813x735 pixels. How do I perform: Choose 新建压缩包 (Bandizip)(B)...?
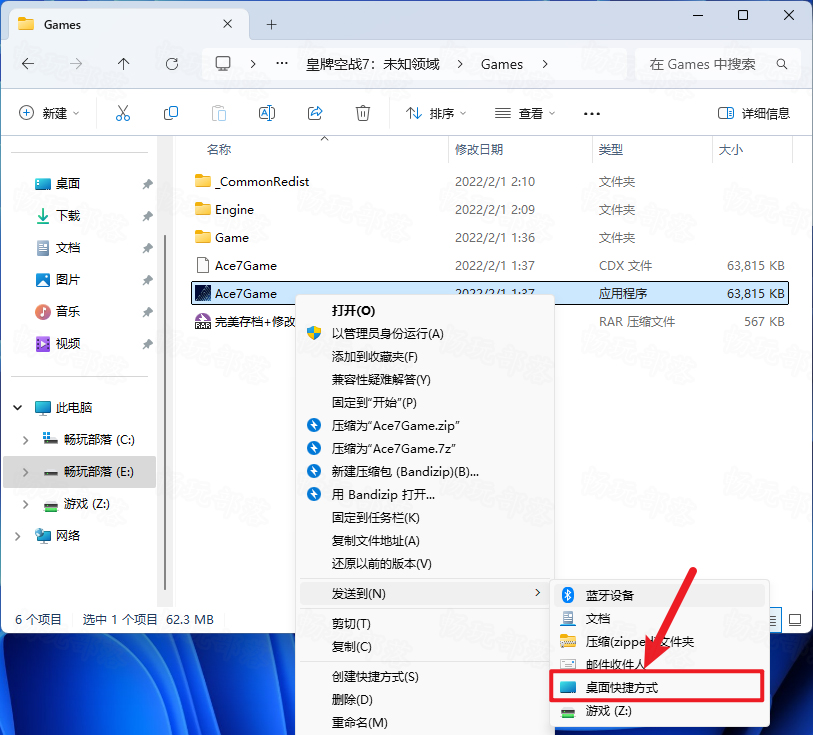point(425,472)
